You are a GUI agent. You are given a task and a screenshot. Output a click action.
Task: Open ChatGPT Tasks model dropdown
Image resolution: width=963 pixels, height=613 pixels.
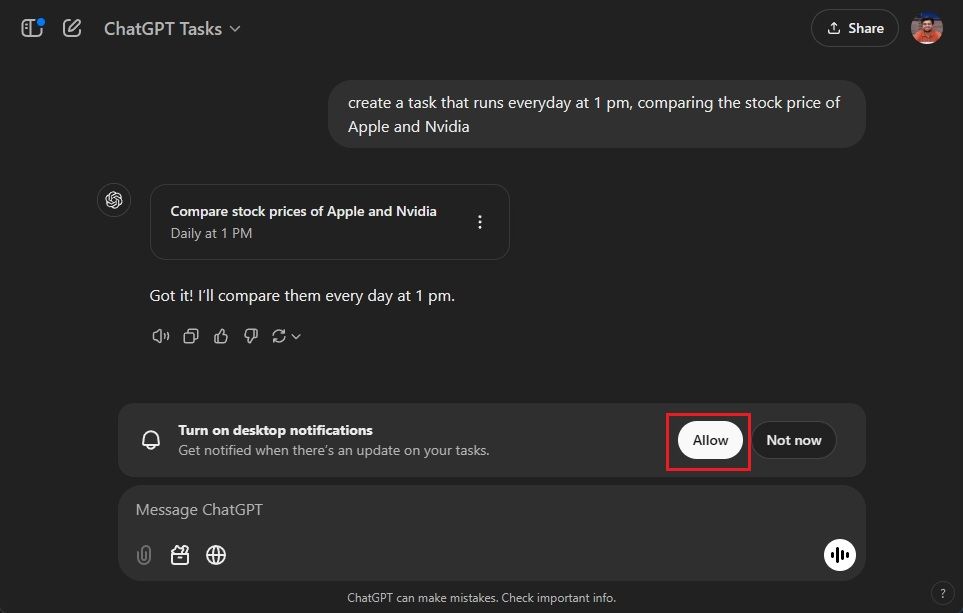pyautogui.click(x=172, y=28)
